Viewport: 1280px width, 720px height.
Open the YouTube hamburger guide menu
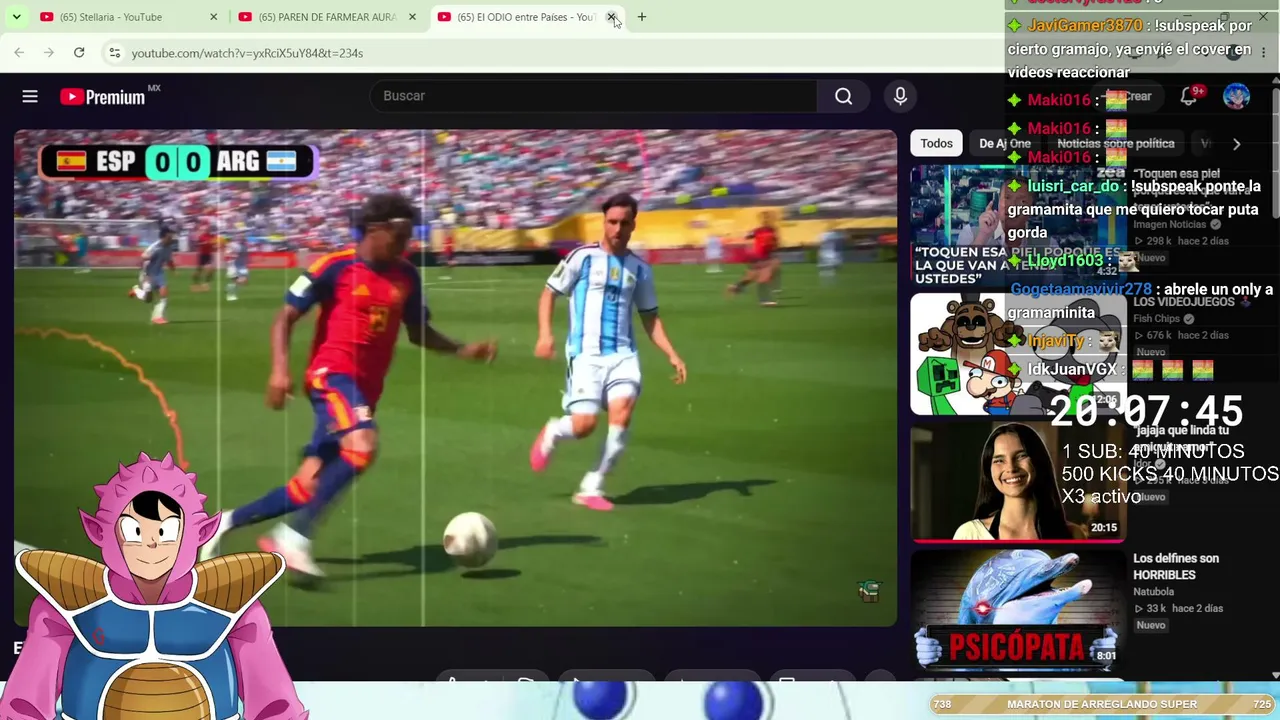pyautogui.click(x=30, y=96)
